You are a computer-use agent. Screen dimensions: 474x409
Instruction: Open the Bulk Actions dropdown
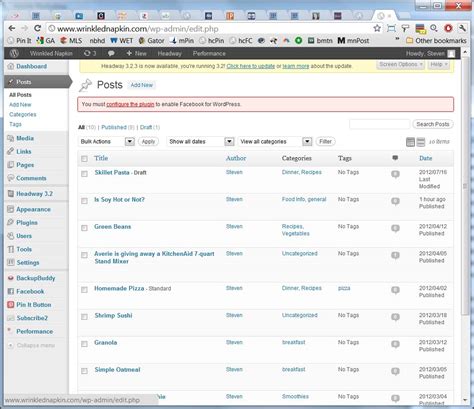pyautogui.click(x=106, y=142)
